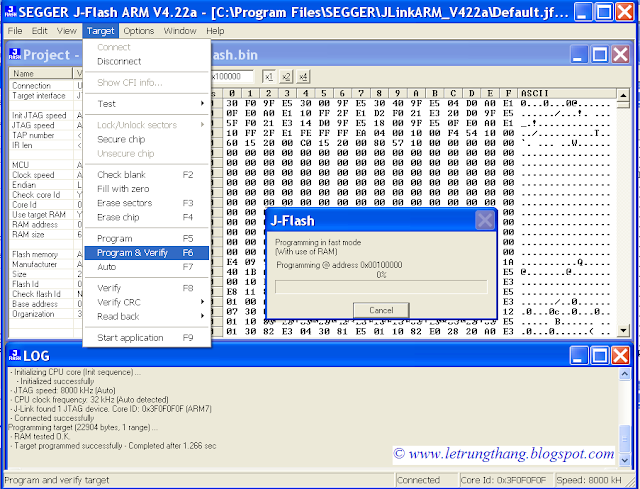Screen dimensions: 640x489
Task: Select the Target interface row
Action: 46,96
